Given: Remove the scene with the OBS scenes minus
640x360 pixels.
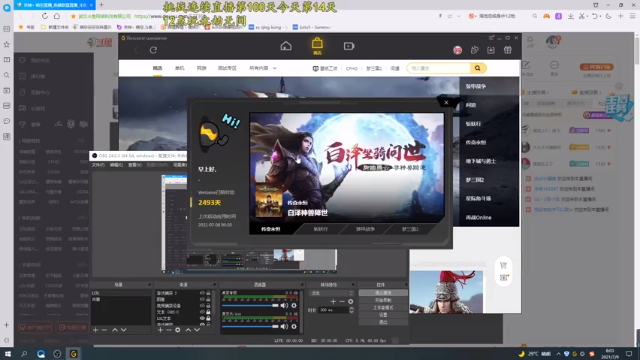Looking at the screenshot, I should (104, 330).
